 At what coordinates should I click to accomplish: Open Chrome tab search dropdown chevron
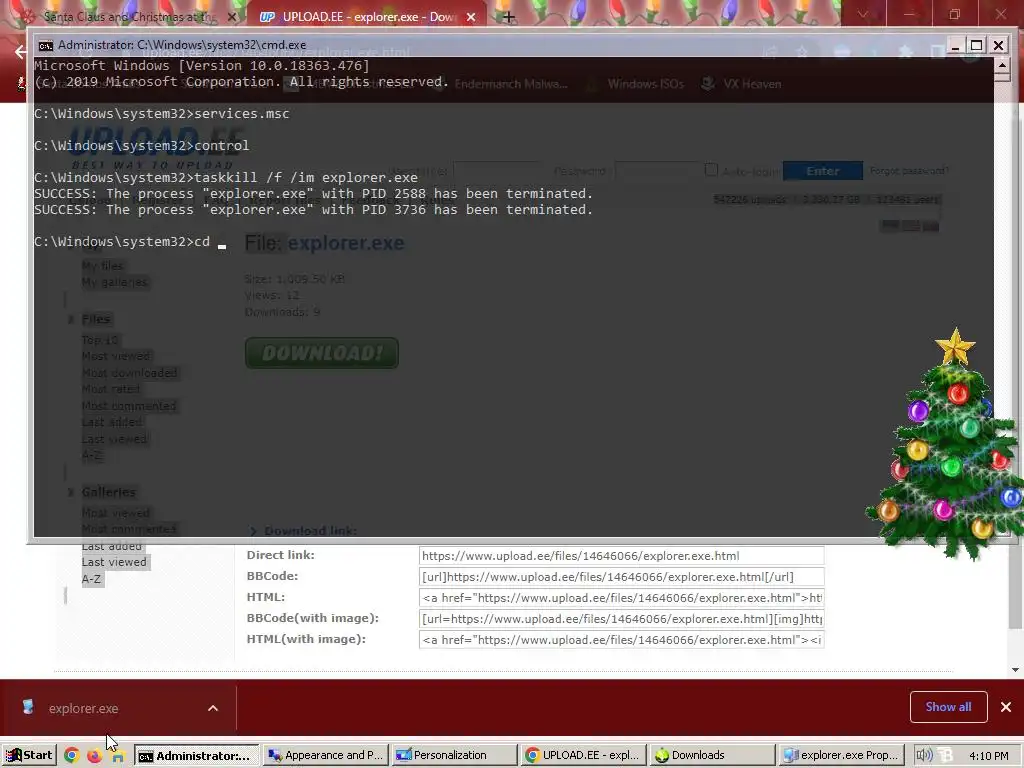click(863, 14)
